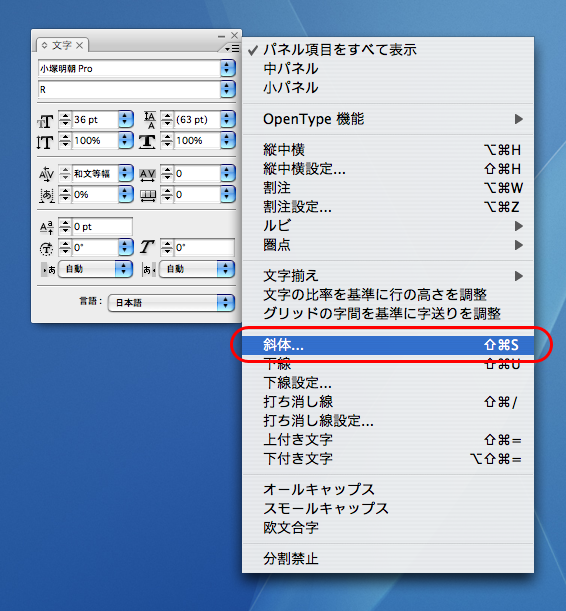Screen dimensions: 566x611
Task: Select 小パネル from the menu
Action: coord(388,88)
